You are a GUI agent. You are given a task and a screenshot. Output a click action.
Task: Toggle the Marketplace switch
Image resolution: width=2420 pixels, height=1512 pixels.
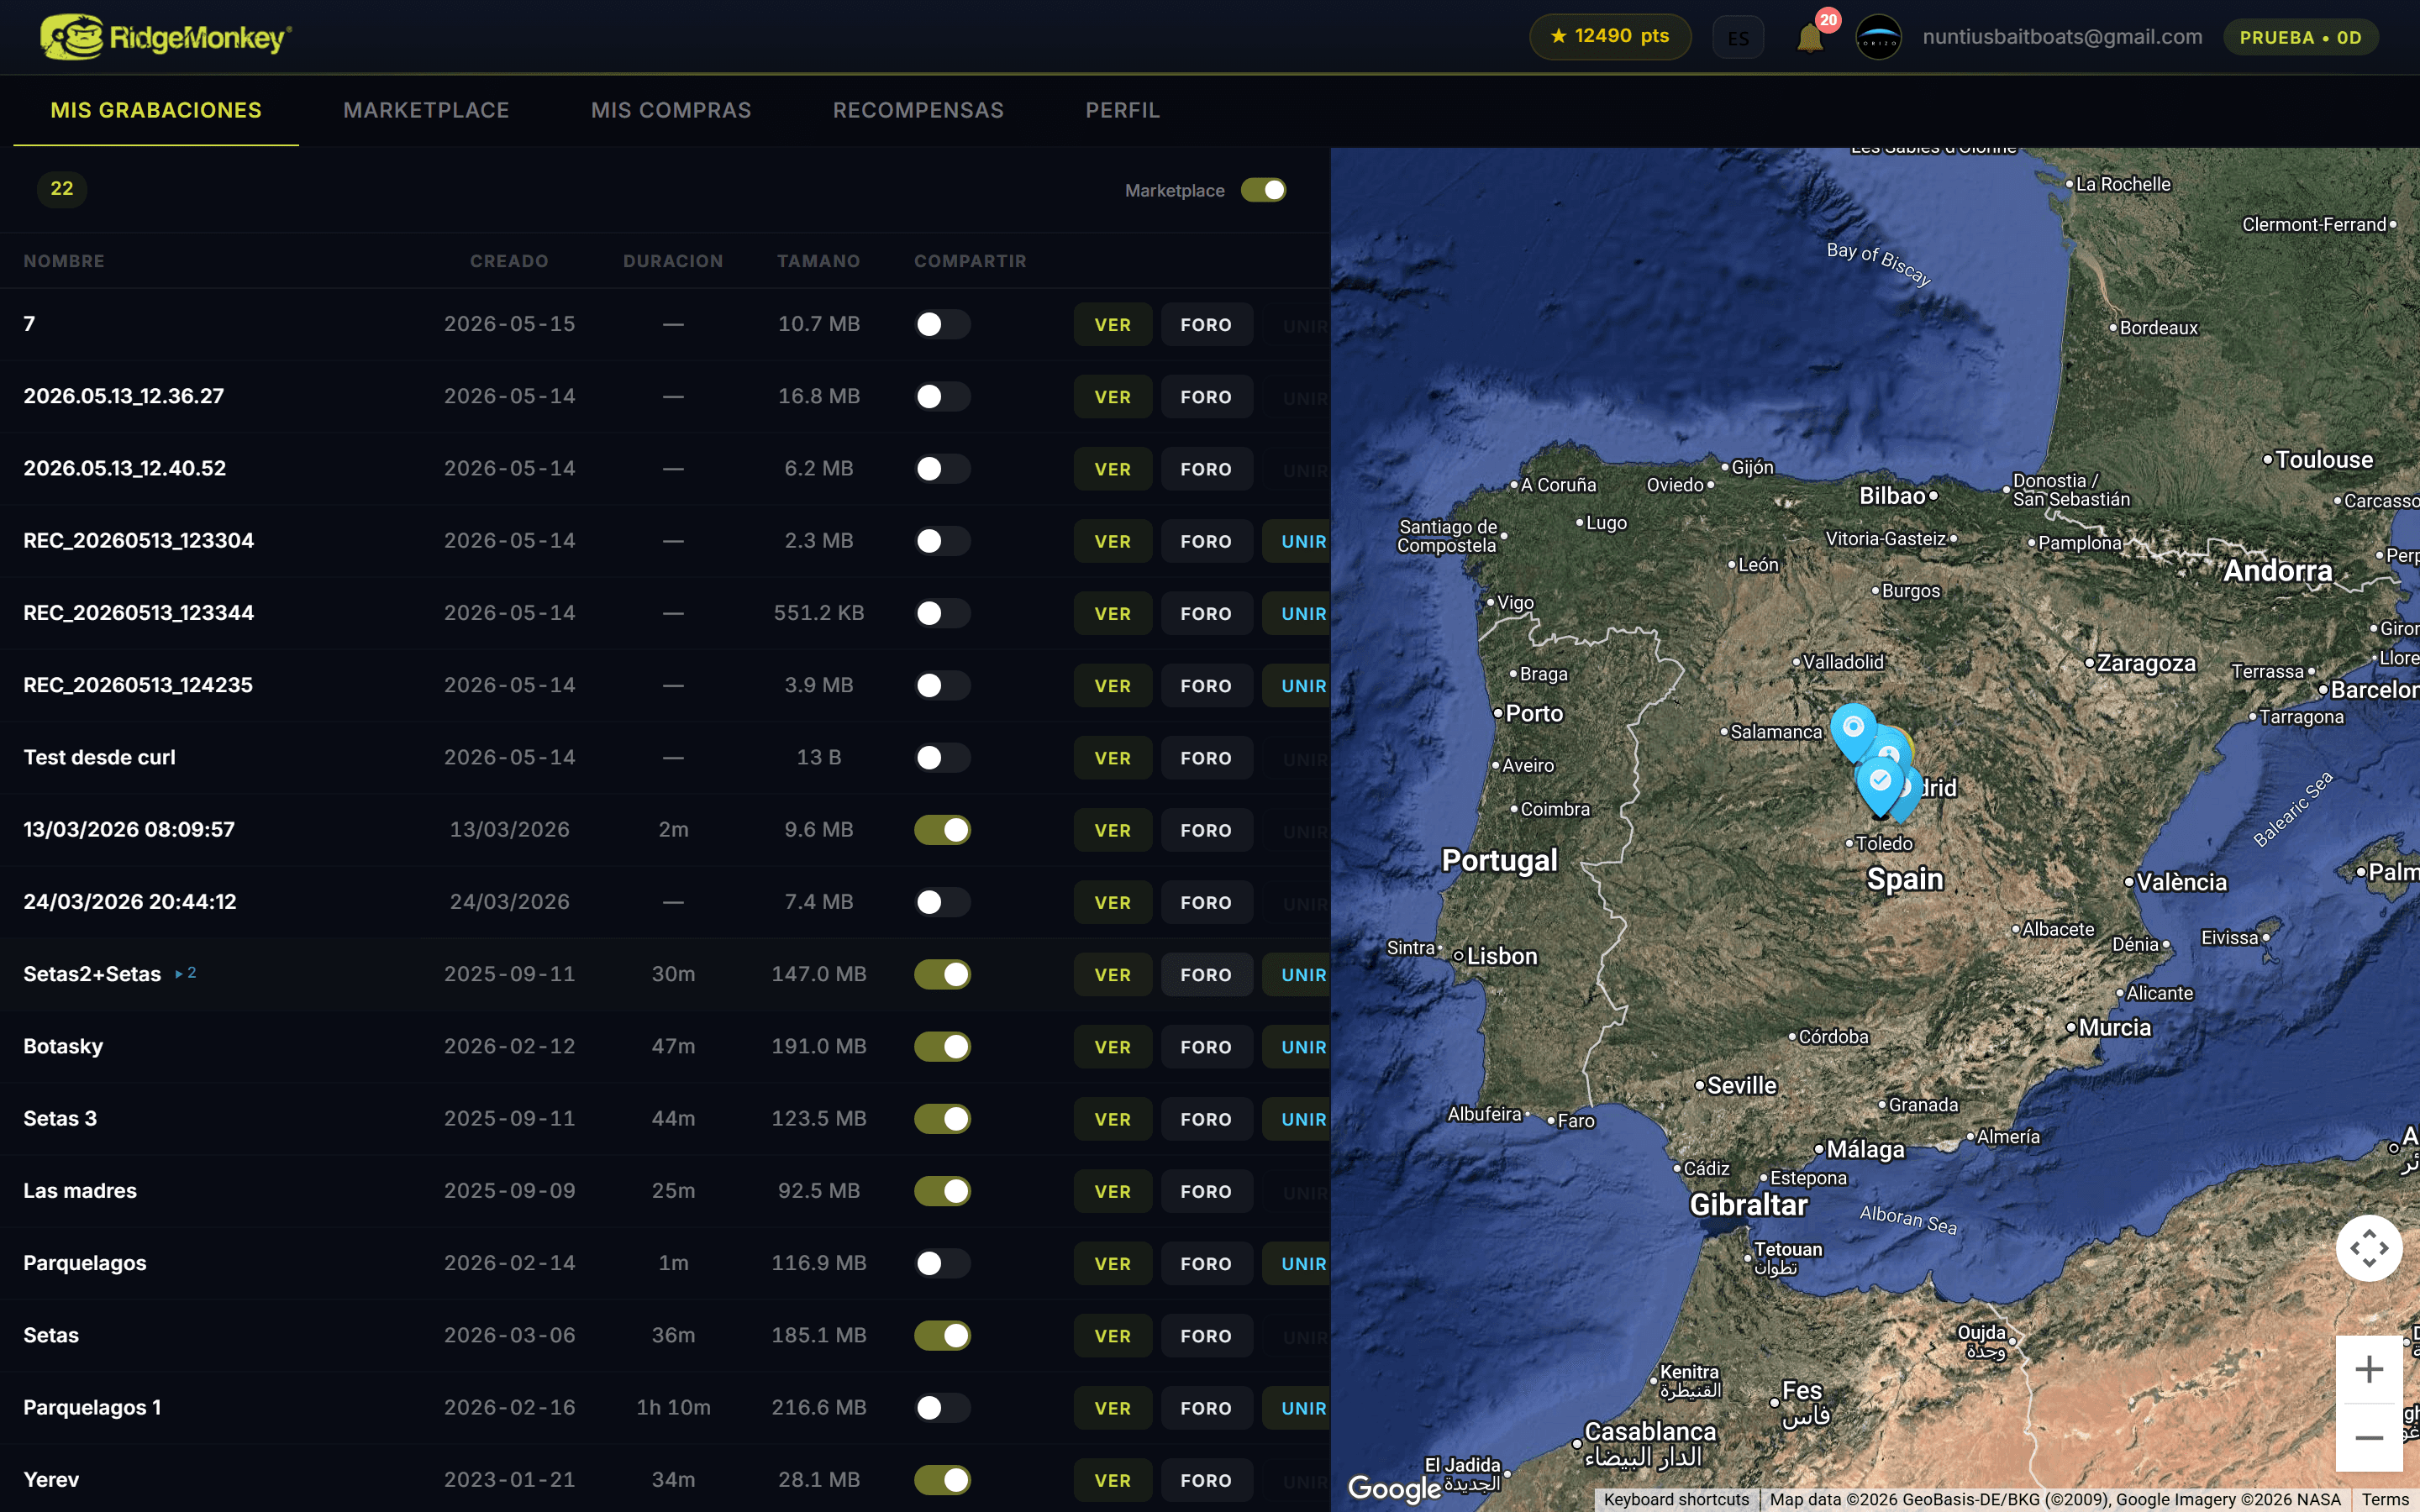[1263, 190]
